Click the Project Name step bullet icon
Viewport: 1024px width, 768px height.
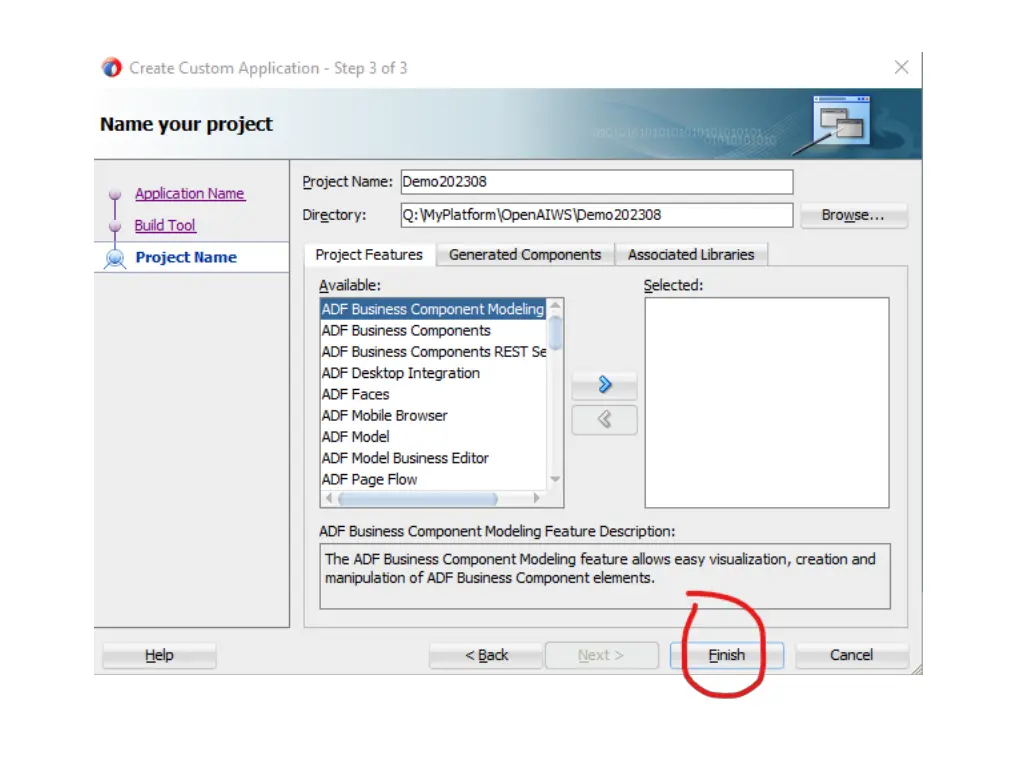(115, 258)
